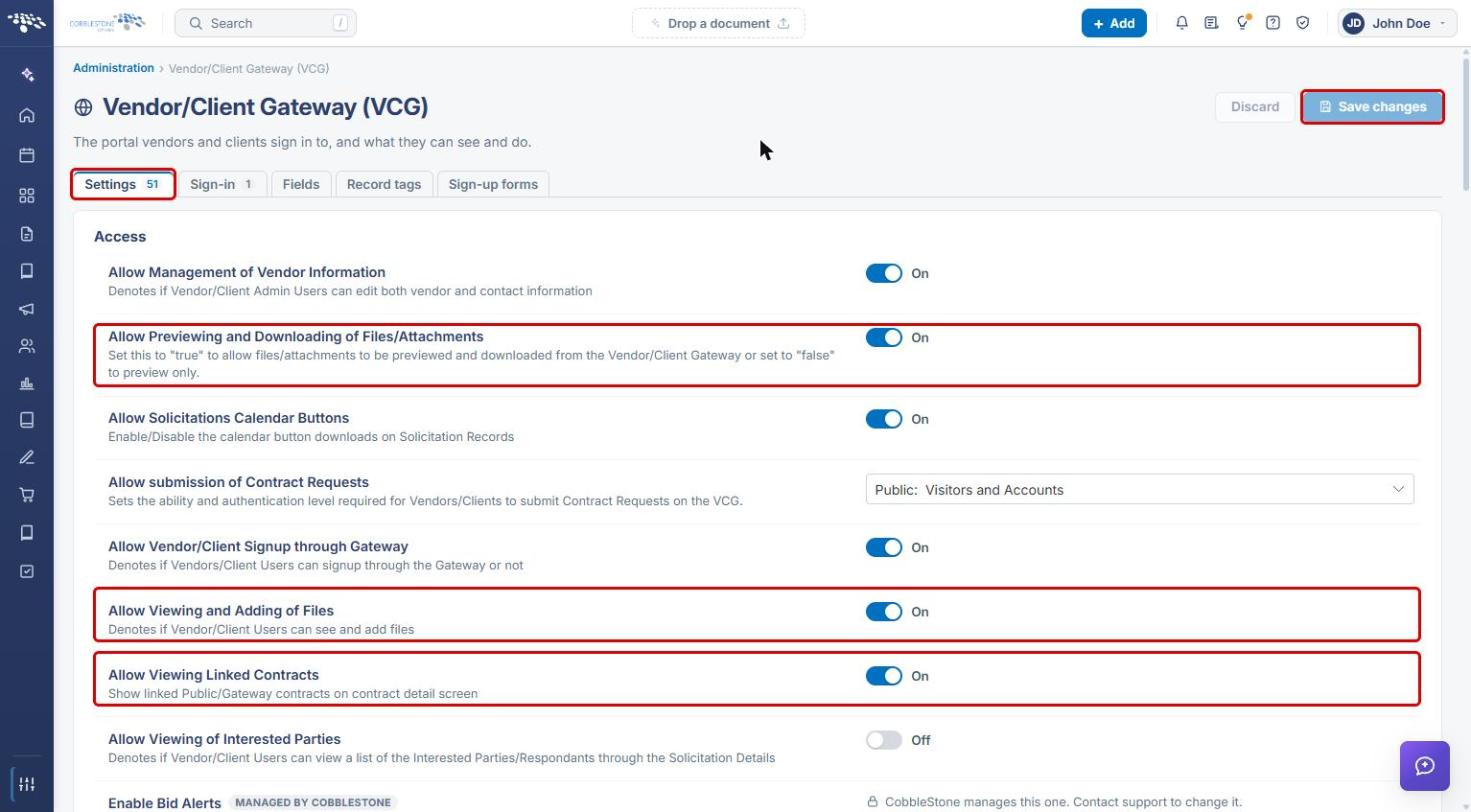Go to Home via sidebar house icon

pos(27,115)
